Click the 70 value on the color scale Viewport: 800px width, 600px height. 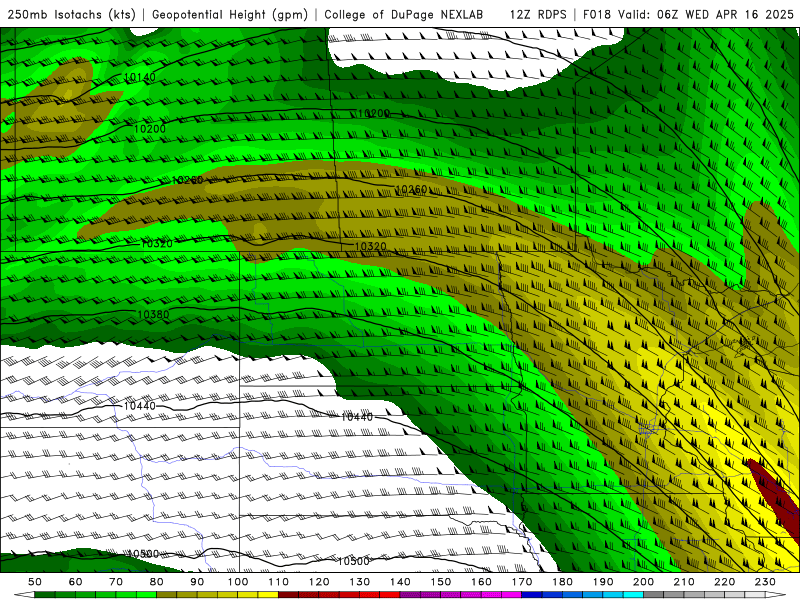pyautogui.click(x=116, y=582)
